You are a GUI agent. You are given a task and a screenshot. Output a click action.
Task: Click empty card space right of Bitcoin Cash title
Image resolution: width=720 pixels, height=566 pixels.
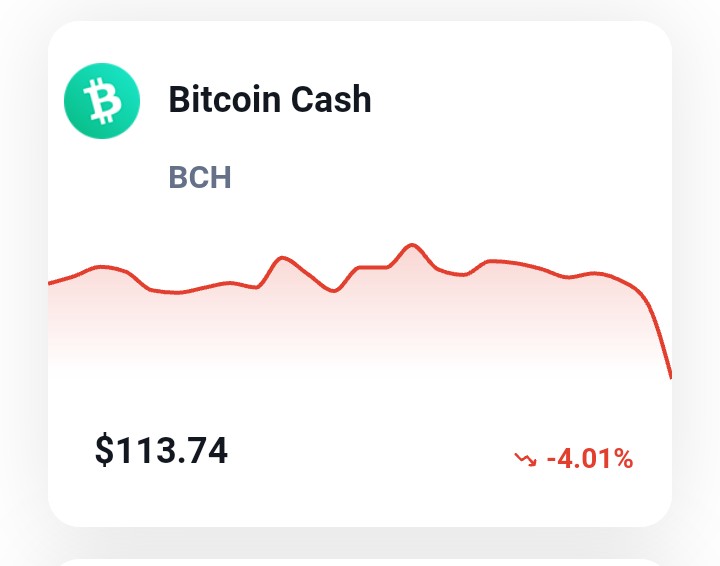[519, 99]
